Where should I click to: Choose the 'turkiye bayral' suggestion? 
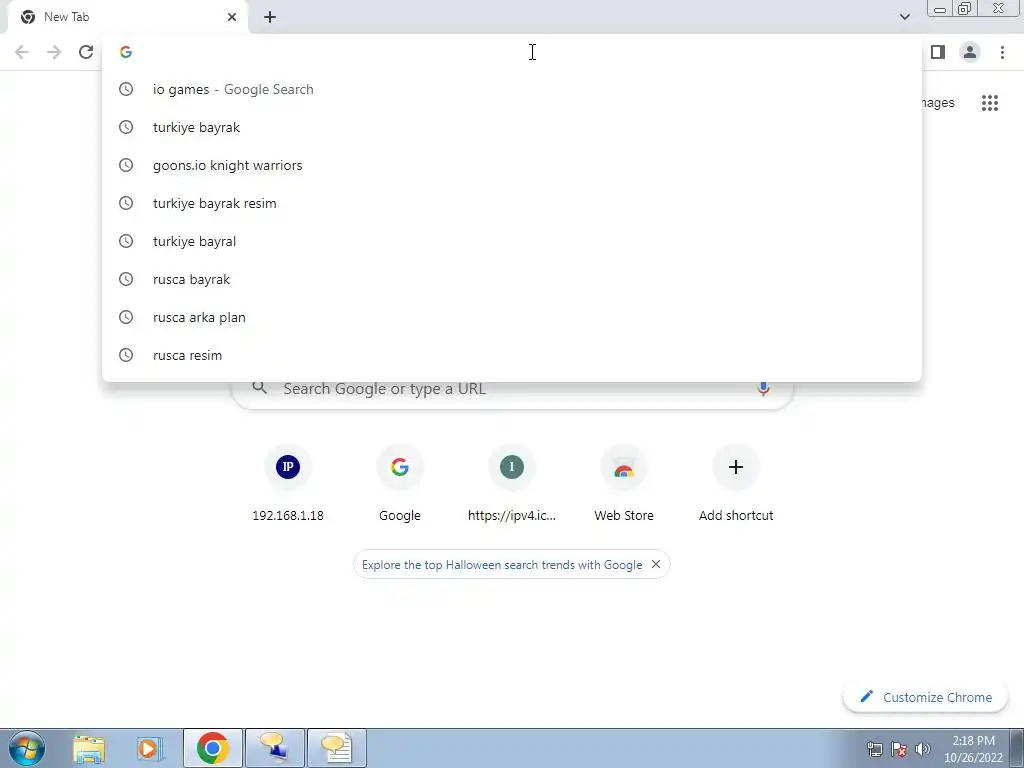512,241
